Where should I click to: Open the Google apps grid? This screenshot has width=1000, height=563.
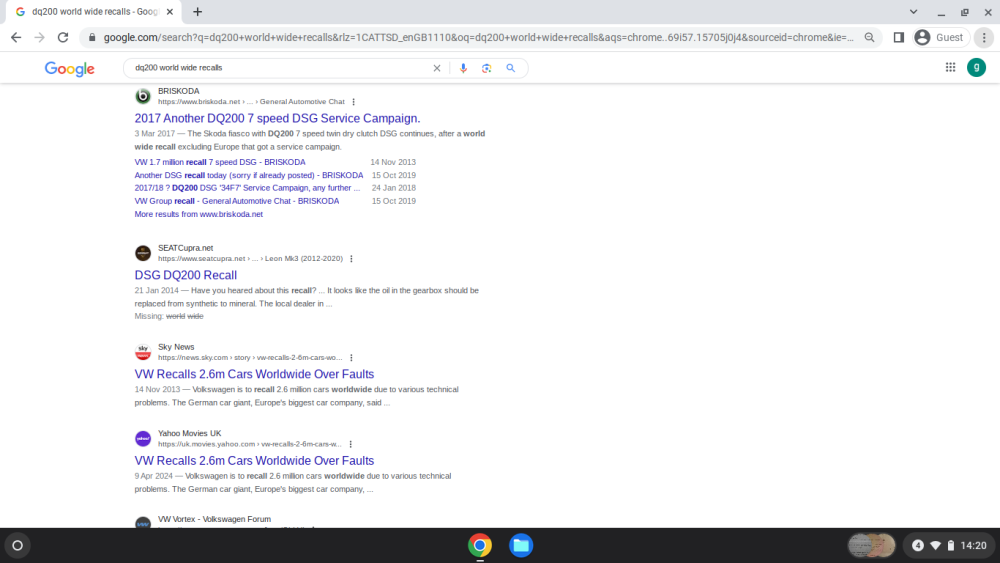(950, 67)
